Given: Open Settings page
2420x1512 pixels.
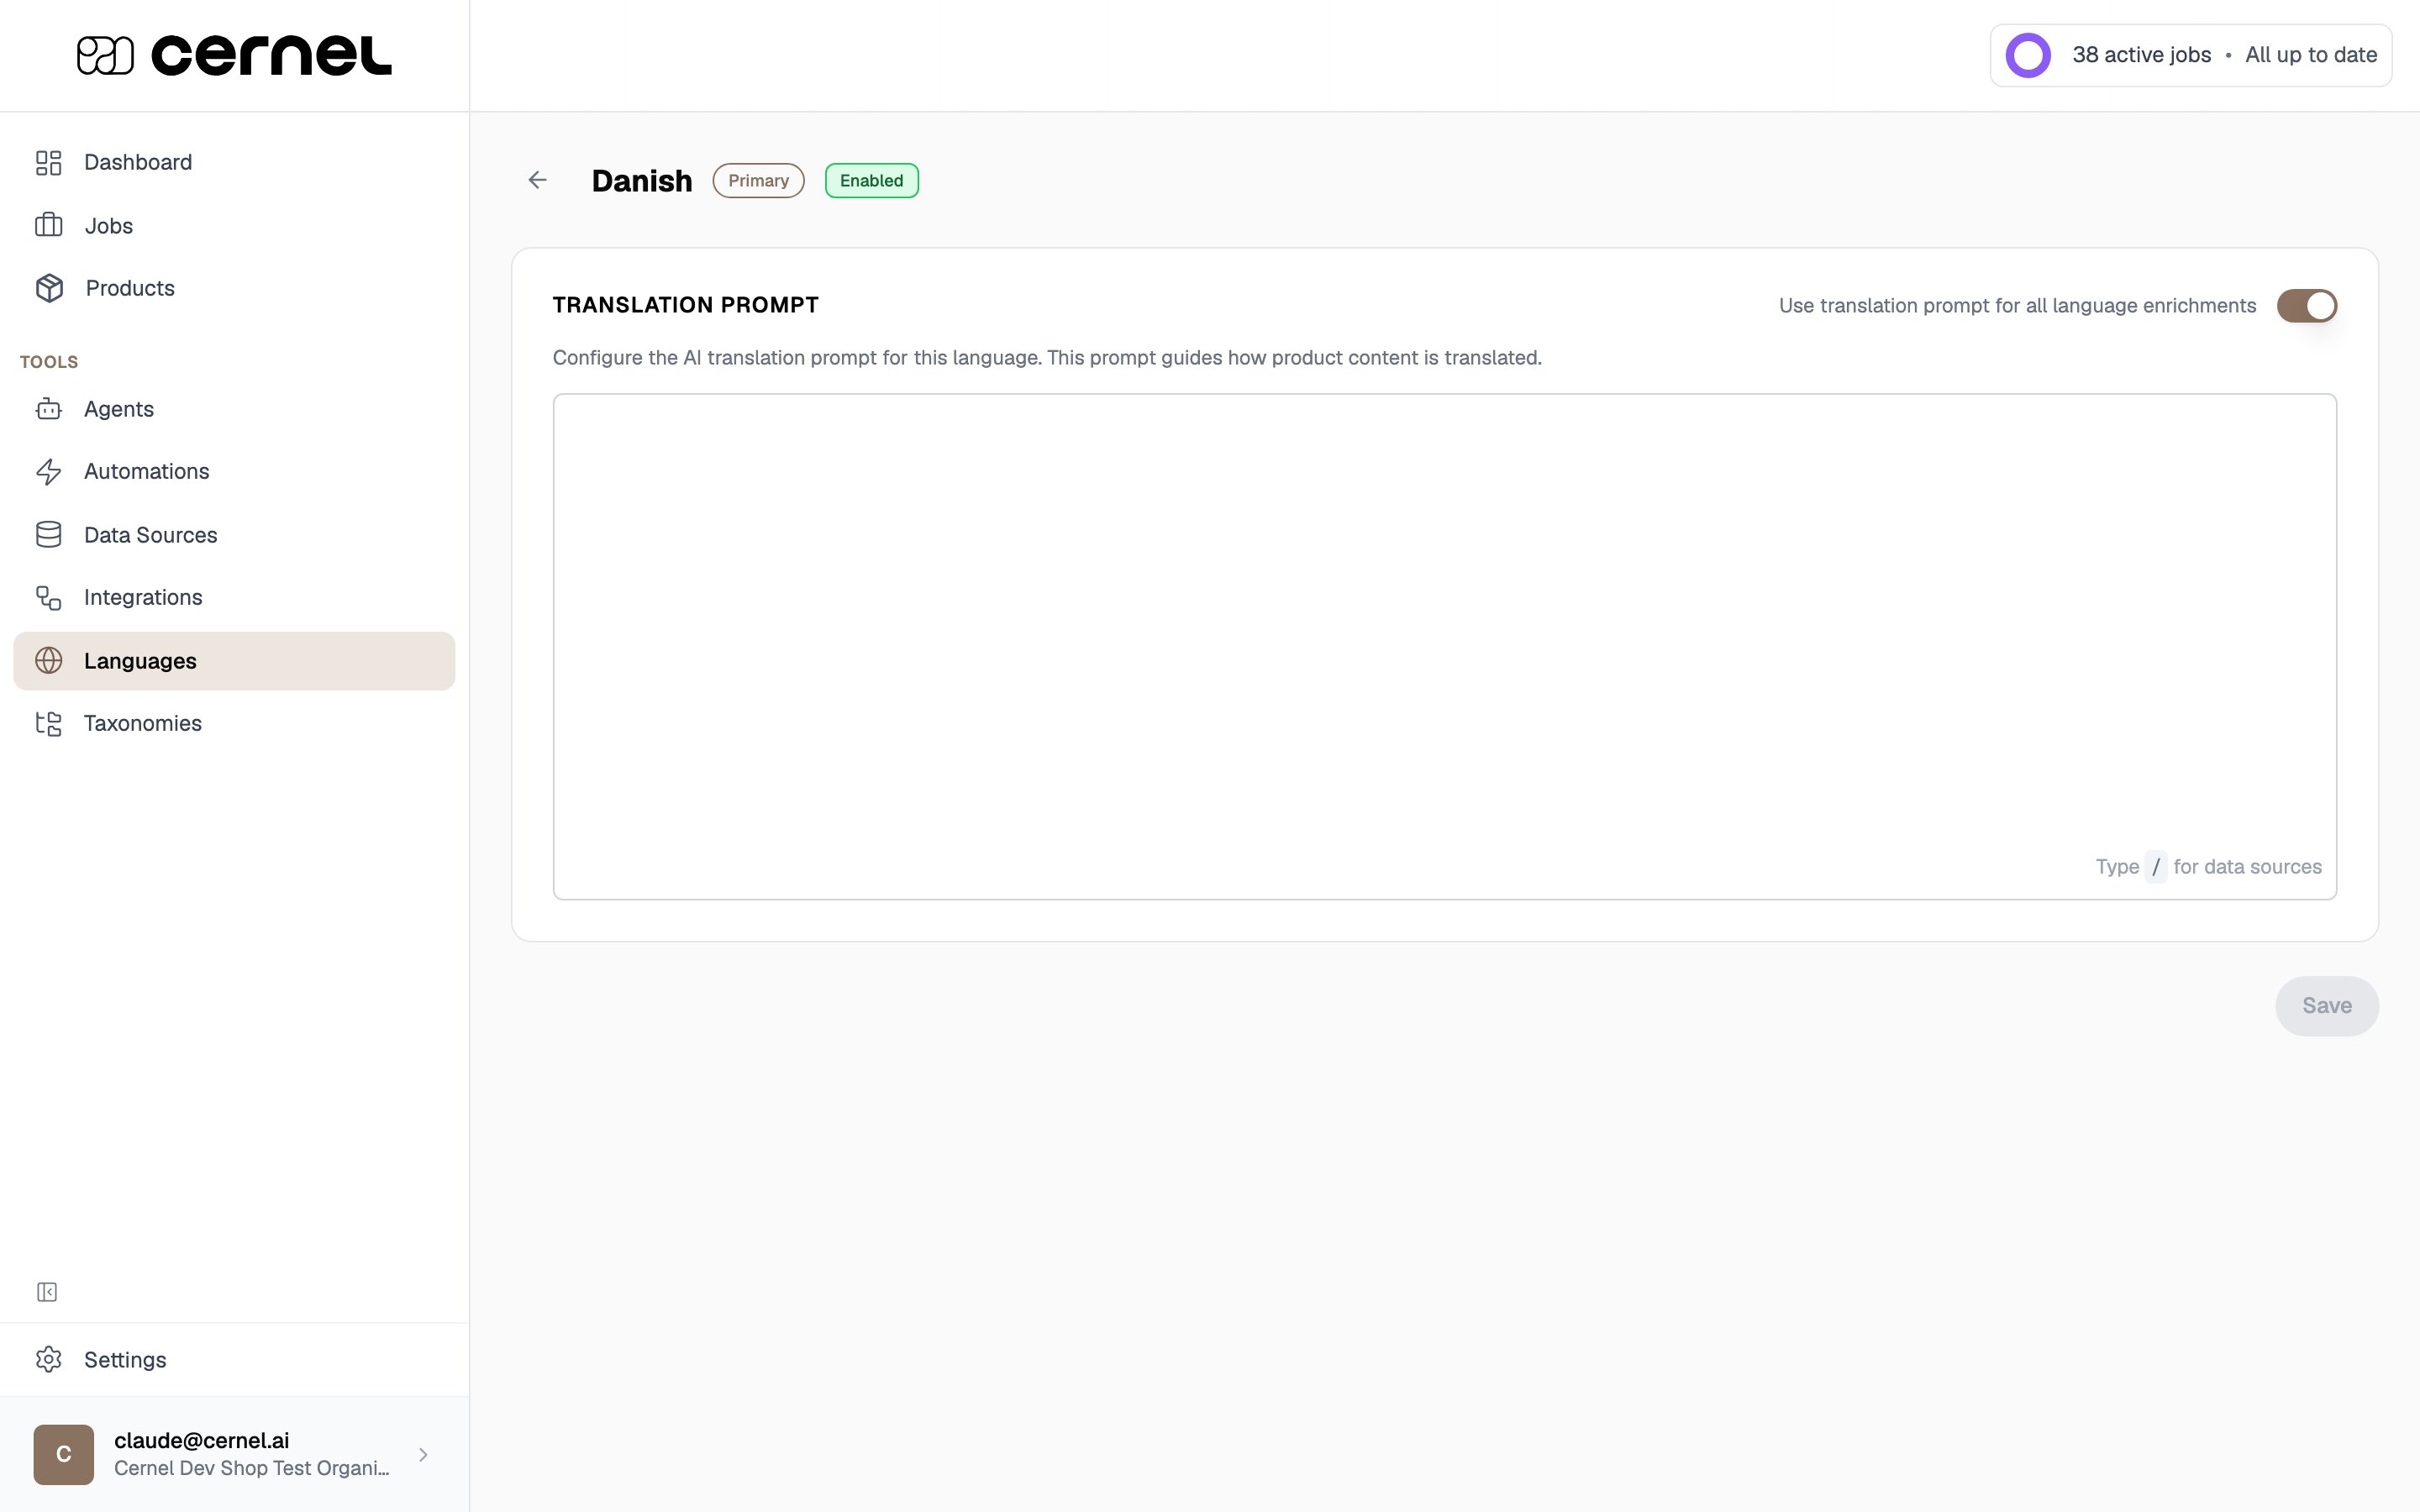Looking at the screenshot, I should pos(234,1359).
